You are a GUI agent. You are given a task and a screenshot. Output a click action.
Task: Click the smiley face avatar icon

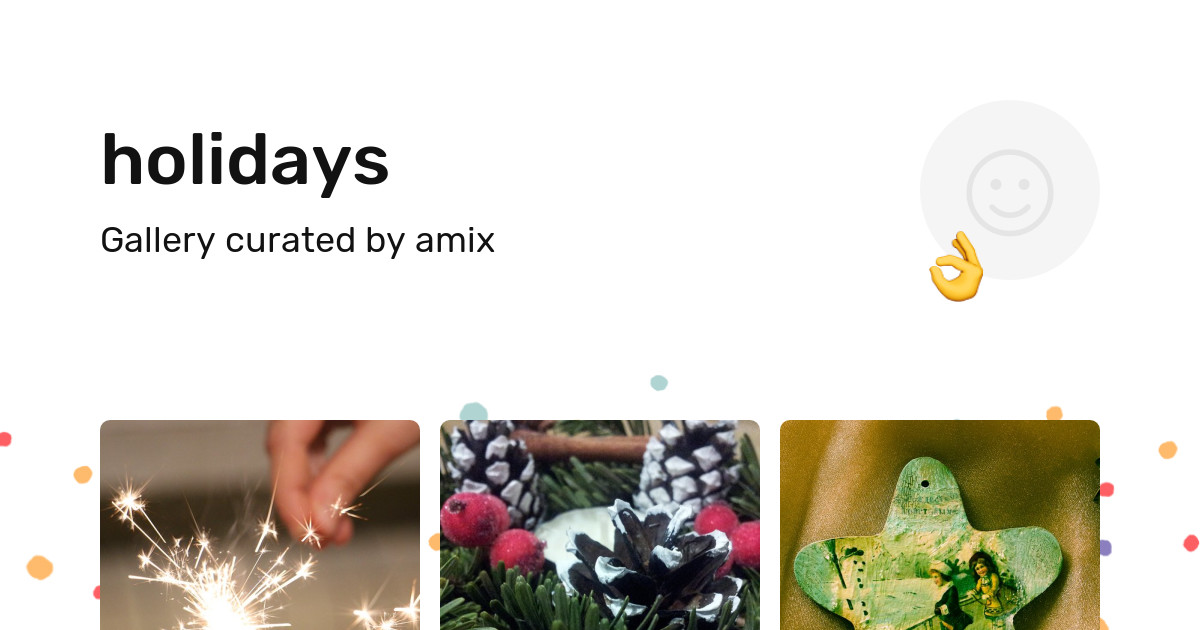pos(1010,192)
